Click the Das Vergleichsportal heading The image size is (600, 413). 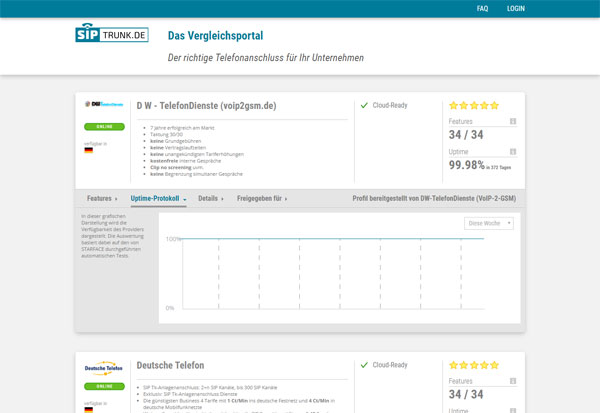tap(215, 36)
